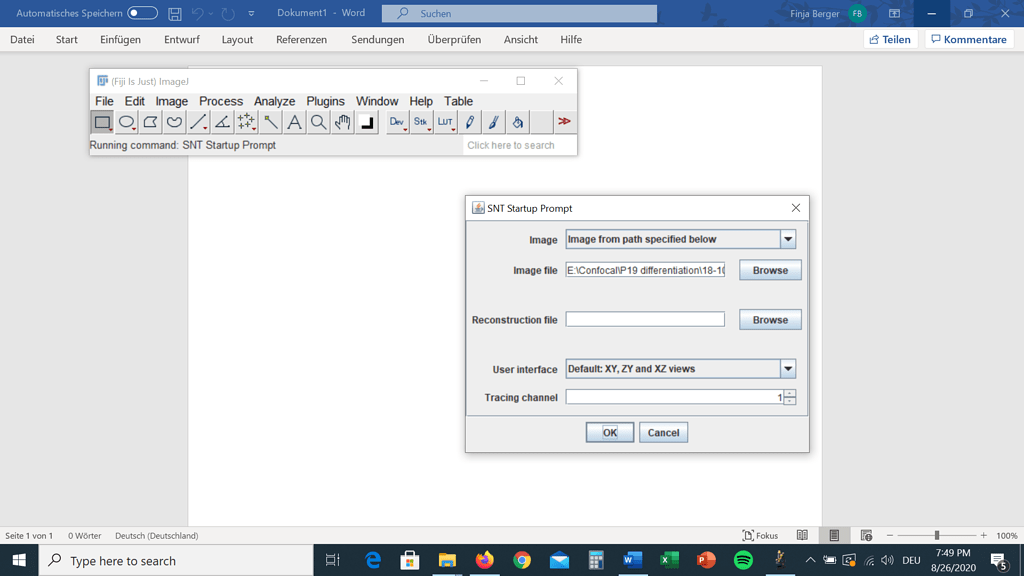
Task: Activate the scrolling hand tool
Action: point(342,122)
